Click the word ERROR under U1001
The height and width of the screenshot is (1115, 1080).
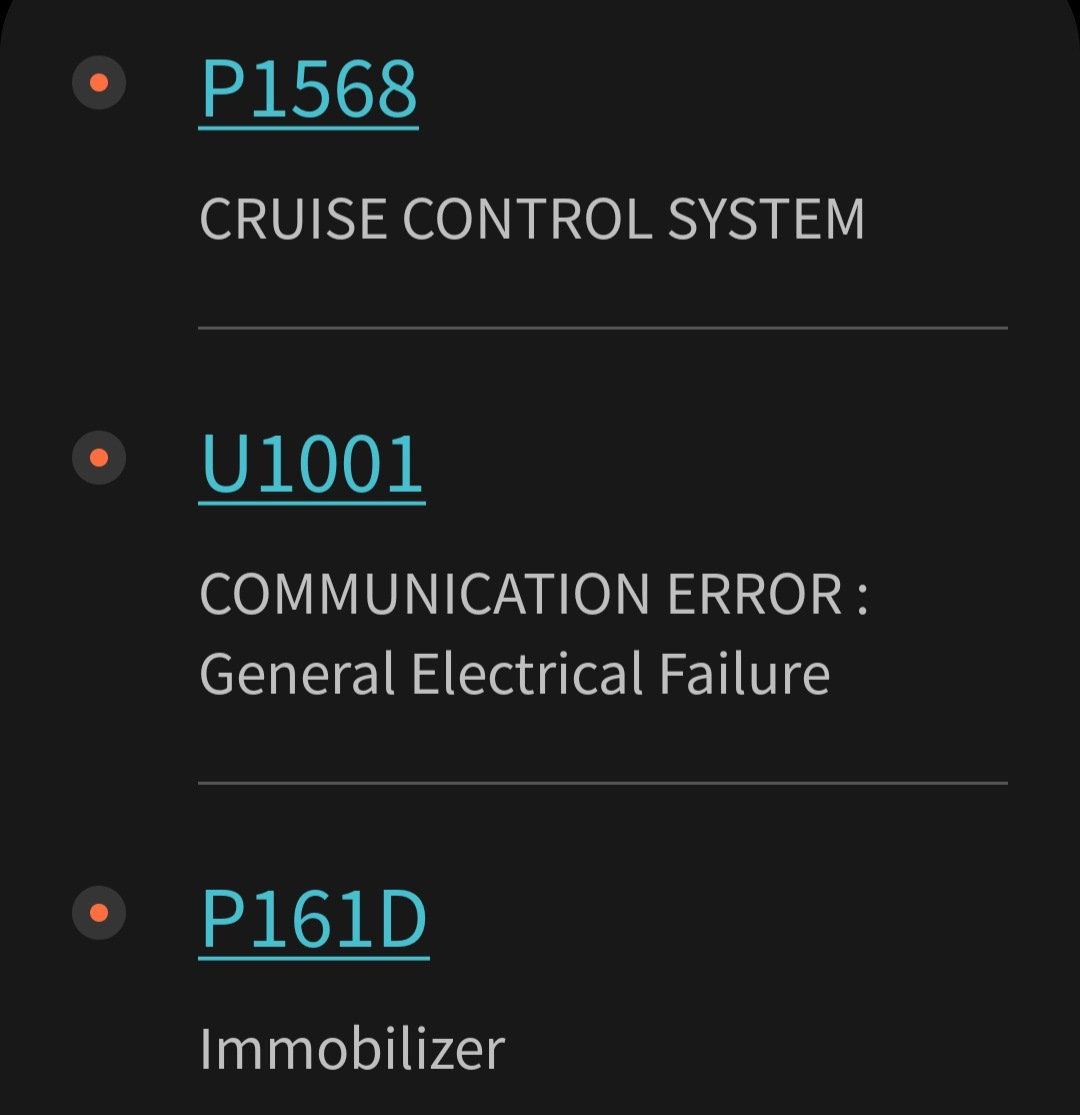(x=755, y=594)
